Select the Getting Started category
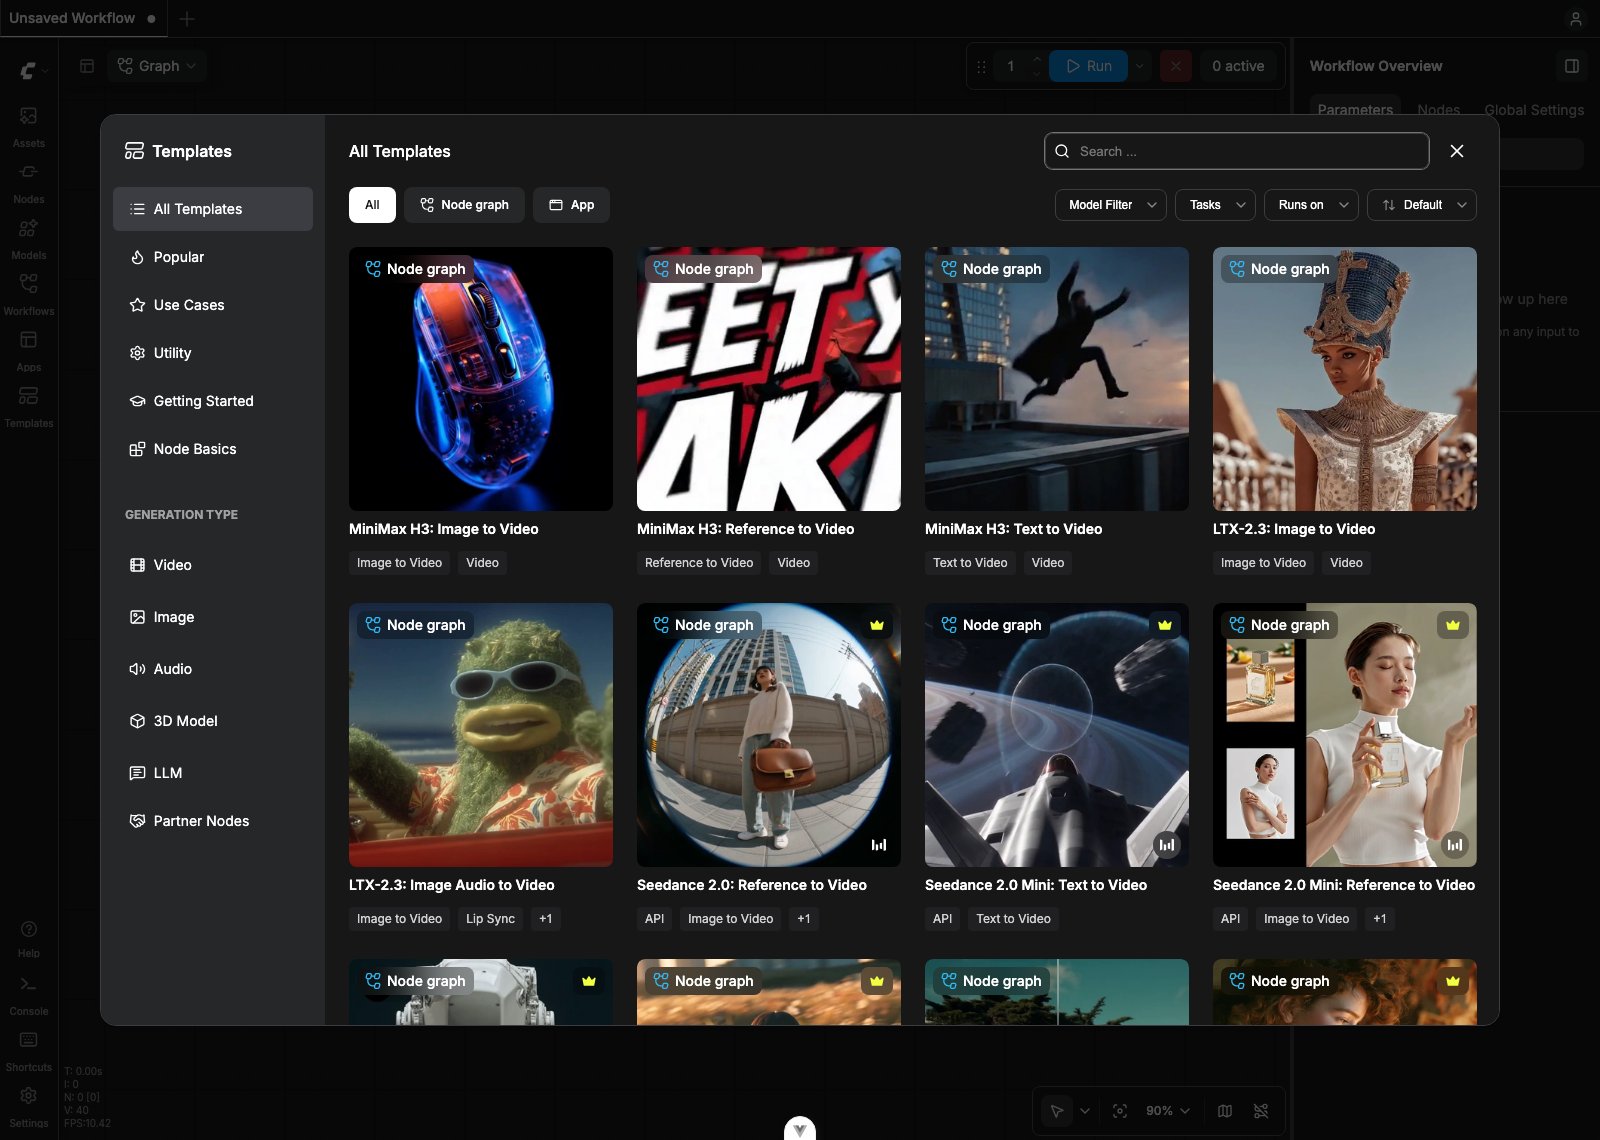Viewport: 1600px width, 1140px height. (213, 401)
